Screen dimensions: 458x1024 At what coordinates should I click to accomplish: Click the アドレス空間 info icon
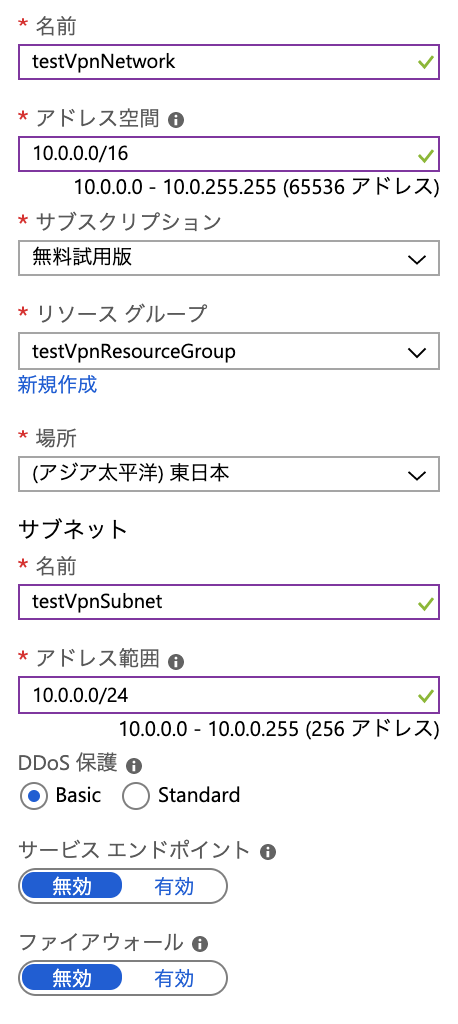(175, 120)
